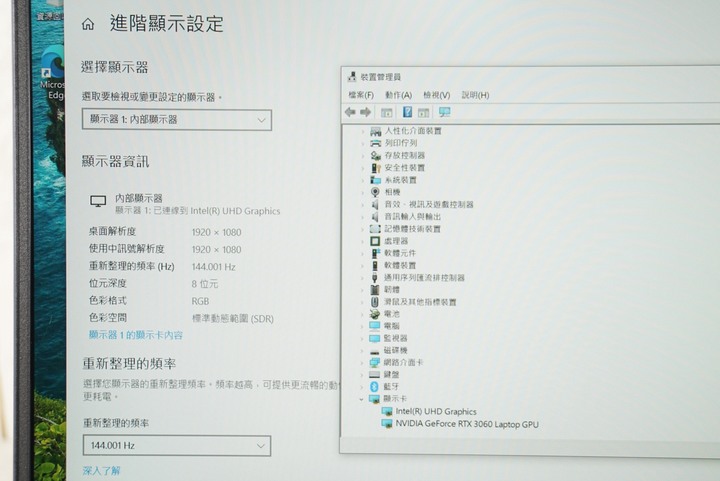Image resolution: width=720 pixels, height=481 pixels.
Task: Click the 人性化介面裝置 category icon
Action: click(376, 131)
